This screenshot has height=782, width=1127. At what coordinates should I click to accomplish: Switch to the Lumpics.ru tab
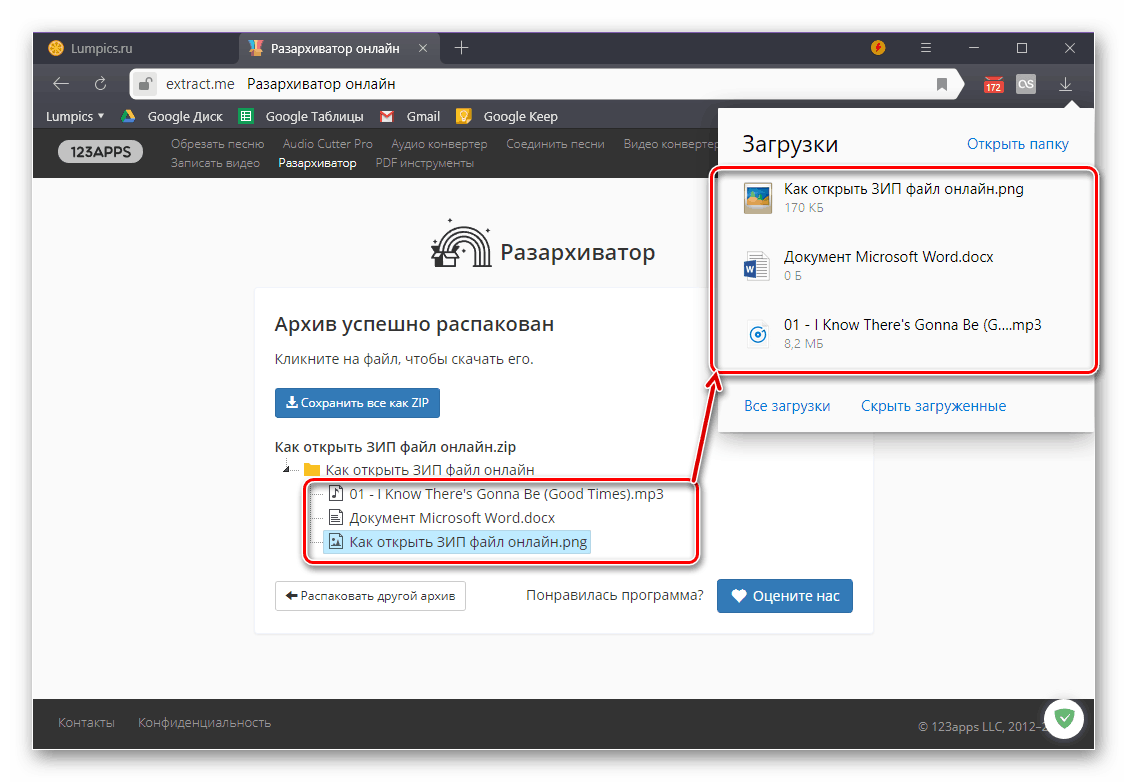tap(135, 48)
